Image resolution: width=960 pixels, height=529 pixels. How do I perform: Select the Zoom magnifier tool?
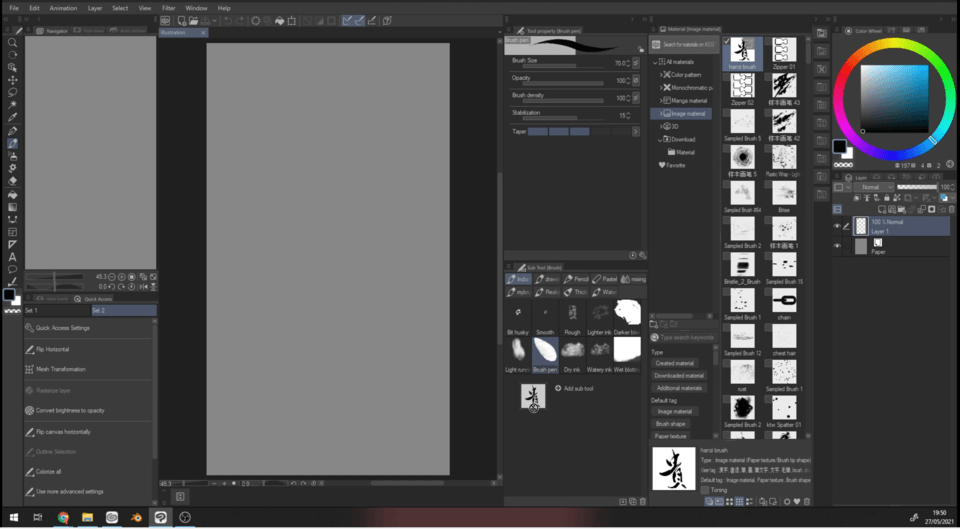(x=12, y=42)
